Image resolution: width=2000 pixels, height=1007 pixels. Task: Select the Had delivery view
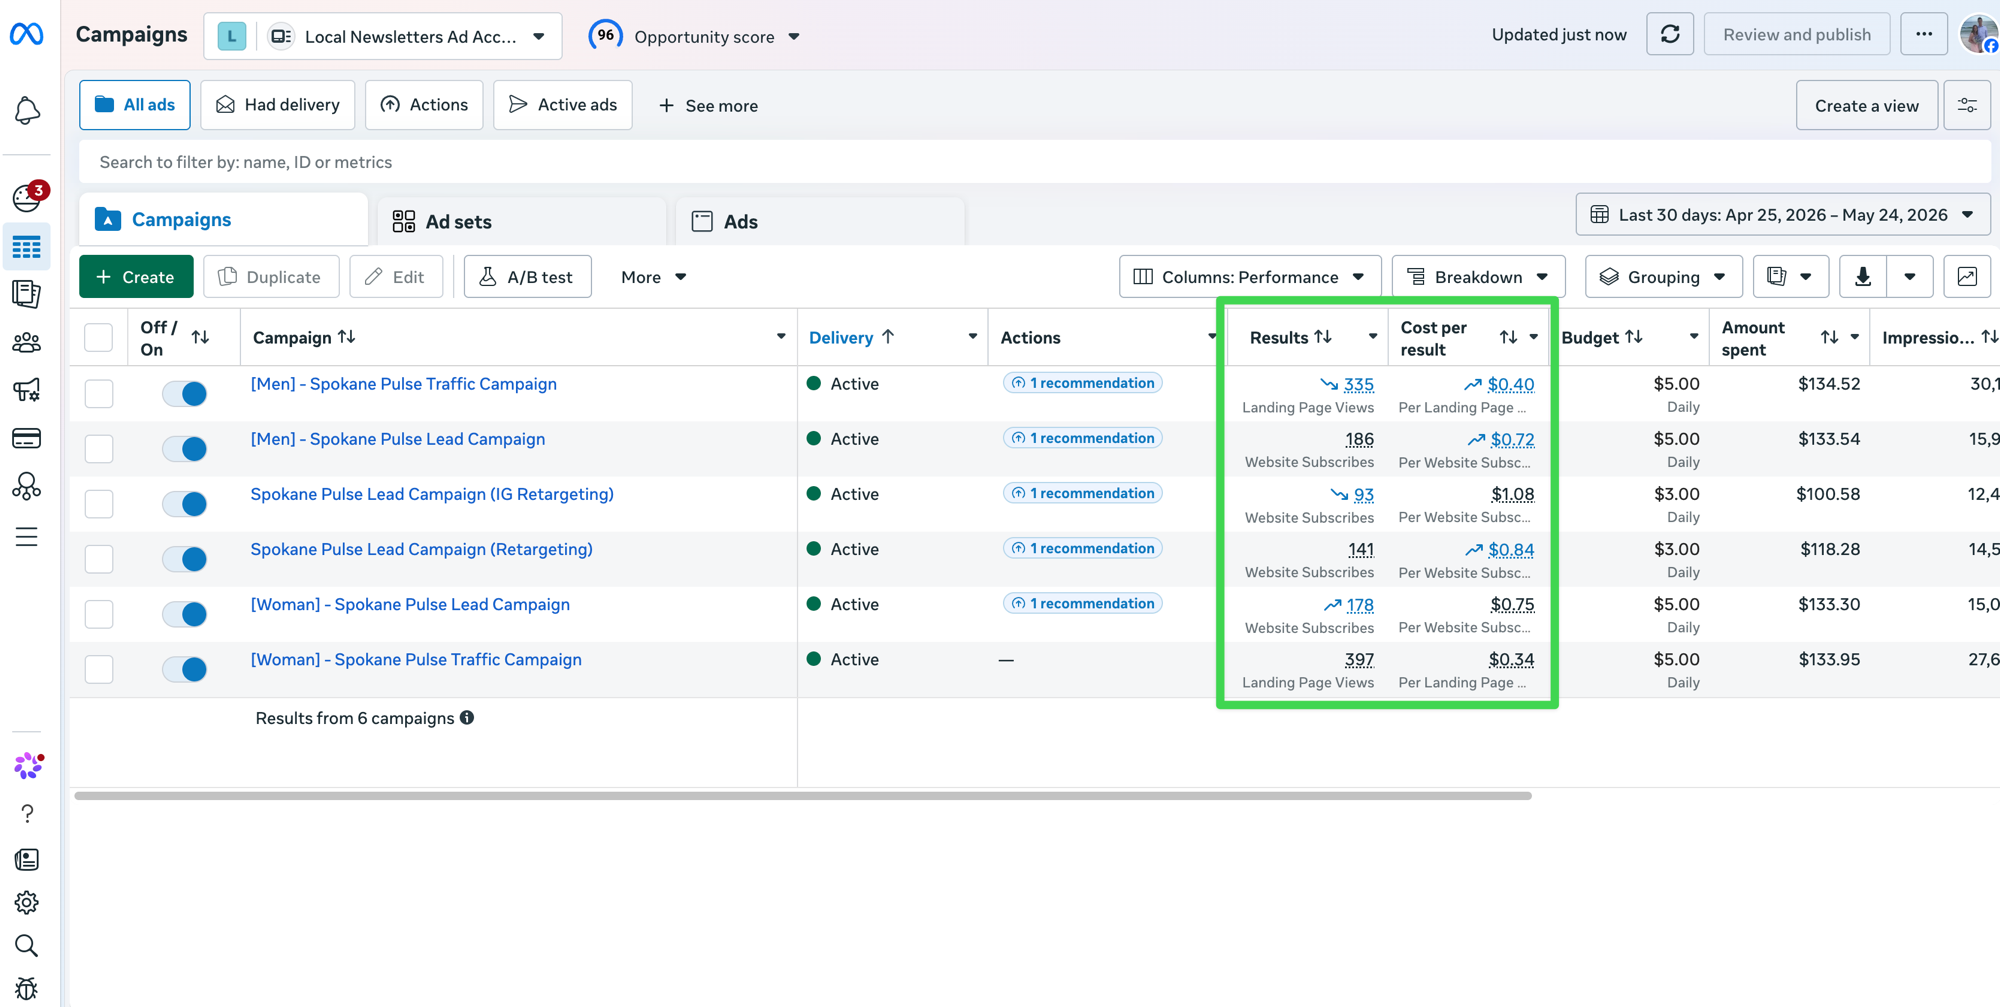278,105
